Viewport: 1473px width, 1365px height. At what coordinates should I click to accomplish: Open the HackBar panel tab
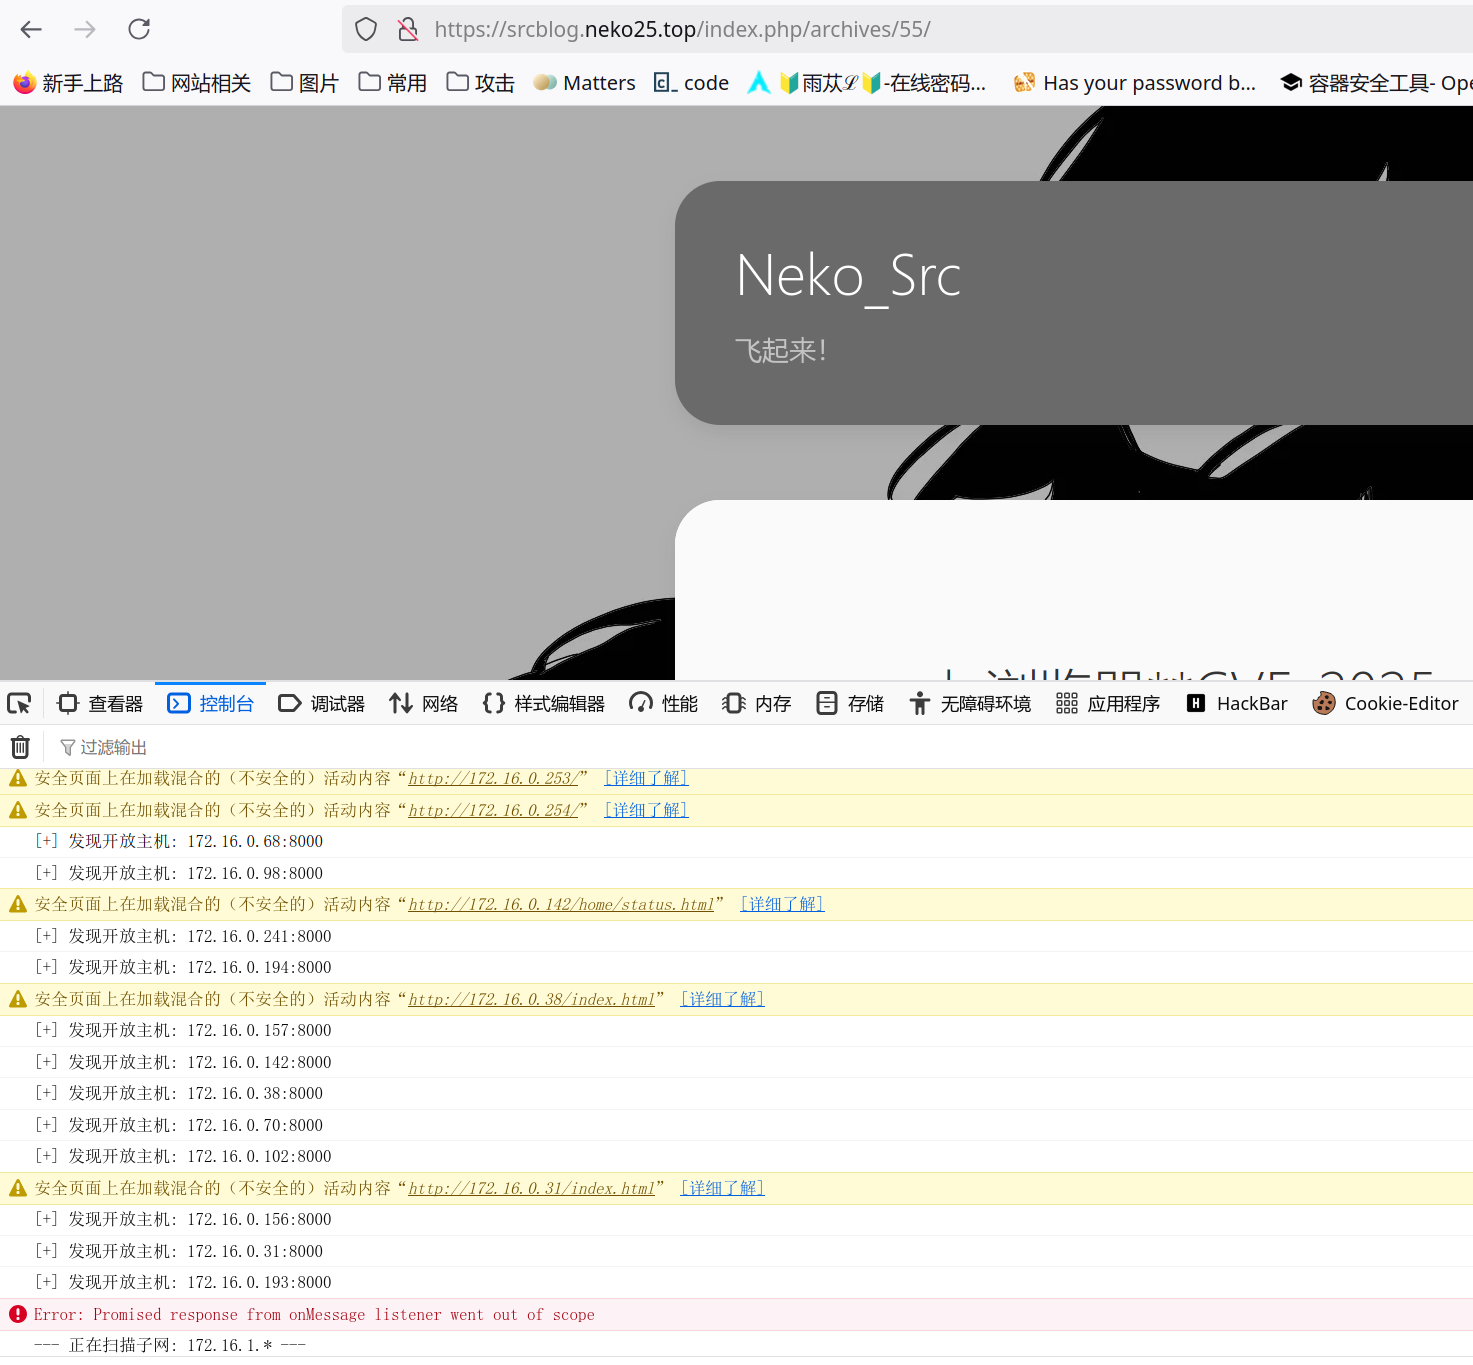(x=1237, y=704)
